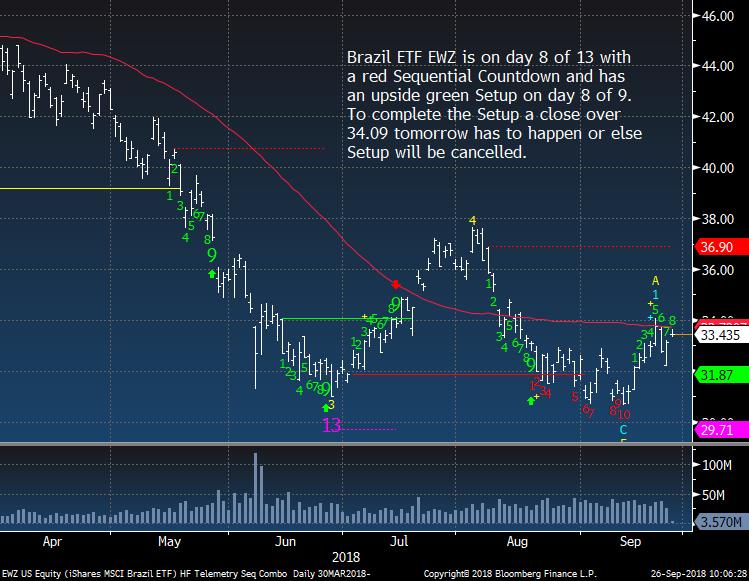
Task: Select the red 10 countdown marker
Action: coord(624,415)
